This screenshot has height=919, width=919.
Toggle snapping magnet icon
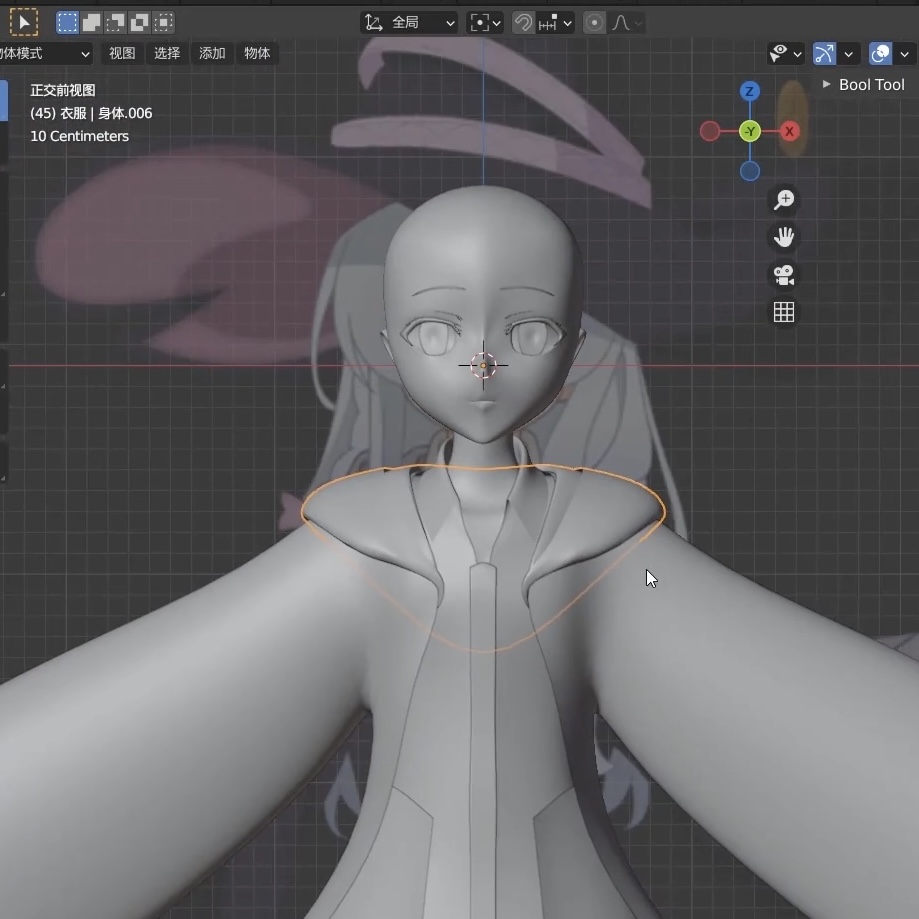(523, 23)
